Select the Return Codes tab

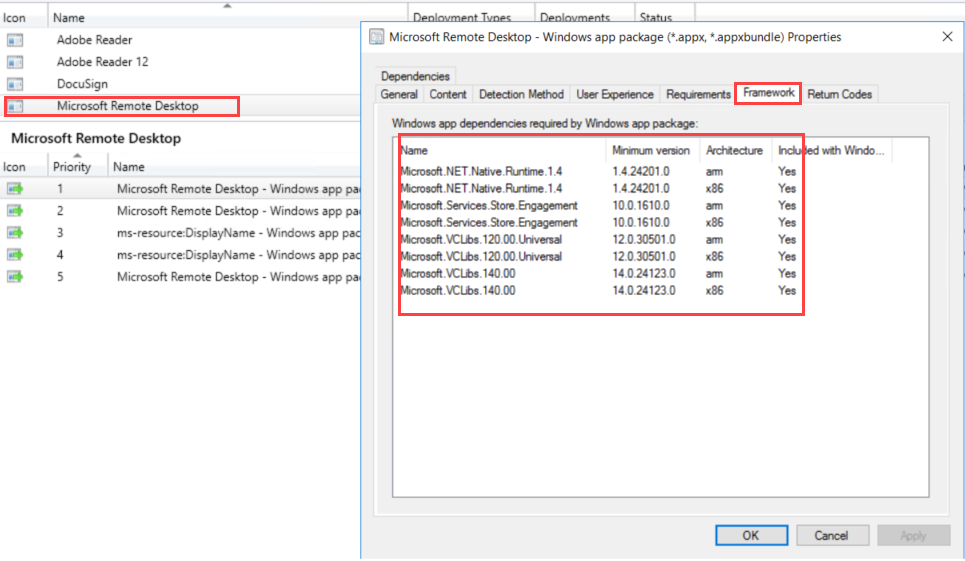point(839,94)
